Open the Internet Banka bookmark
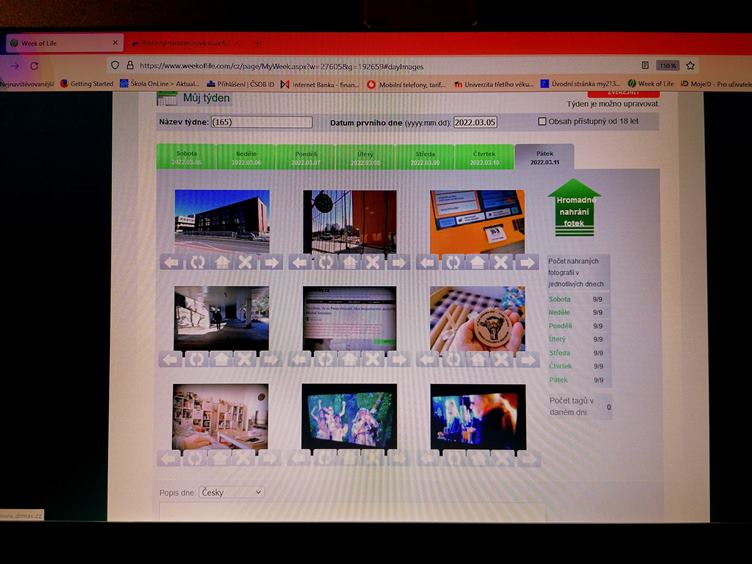The height and width of the screenshot is (564, 752). 319,84
